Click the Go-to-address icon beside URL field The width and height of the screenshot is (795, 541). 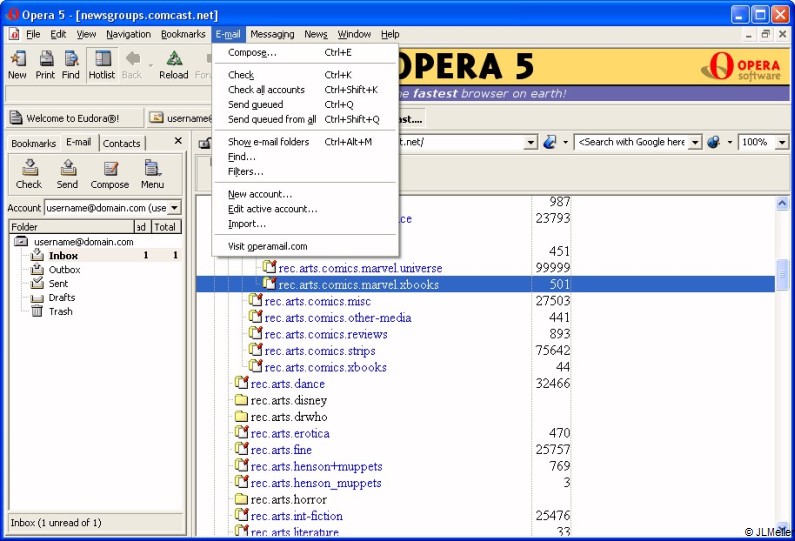click(x=550, y=142)
